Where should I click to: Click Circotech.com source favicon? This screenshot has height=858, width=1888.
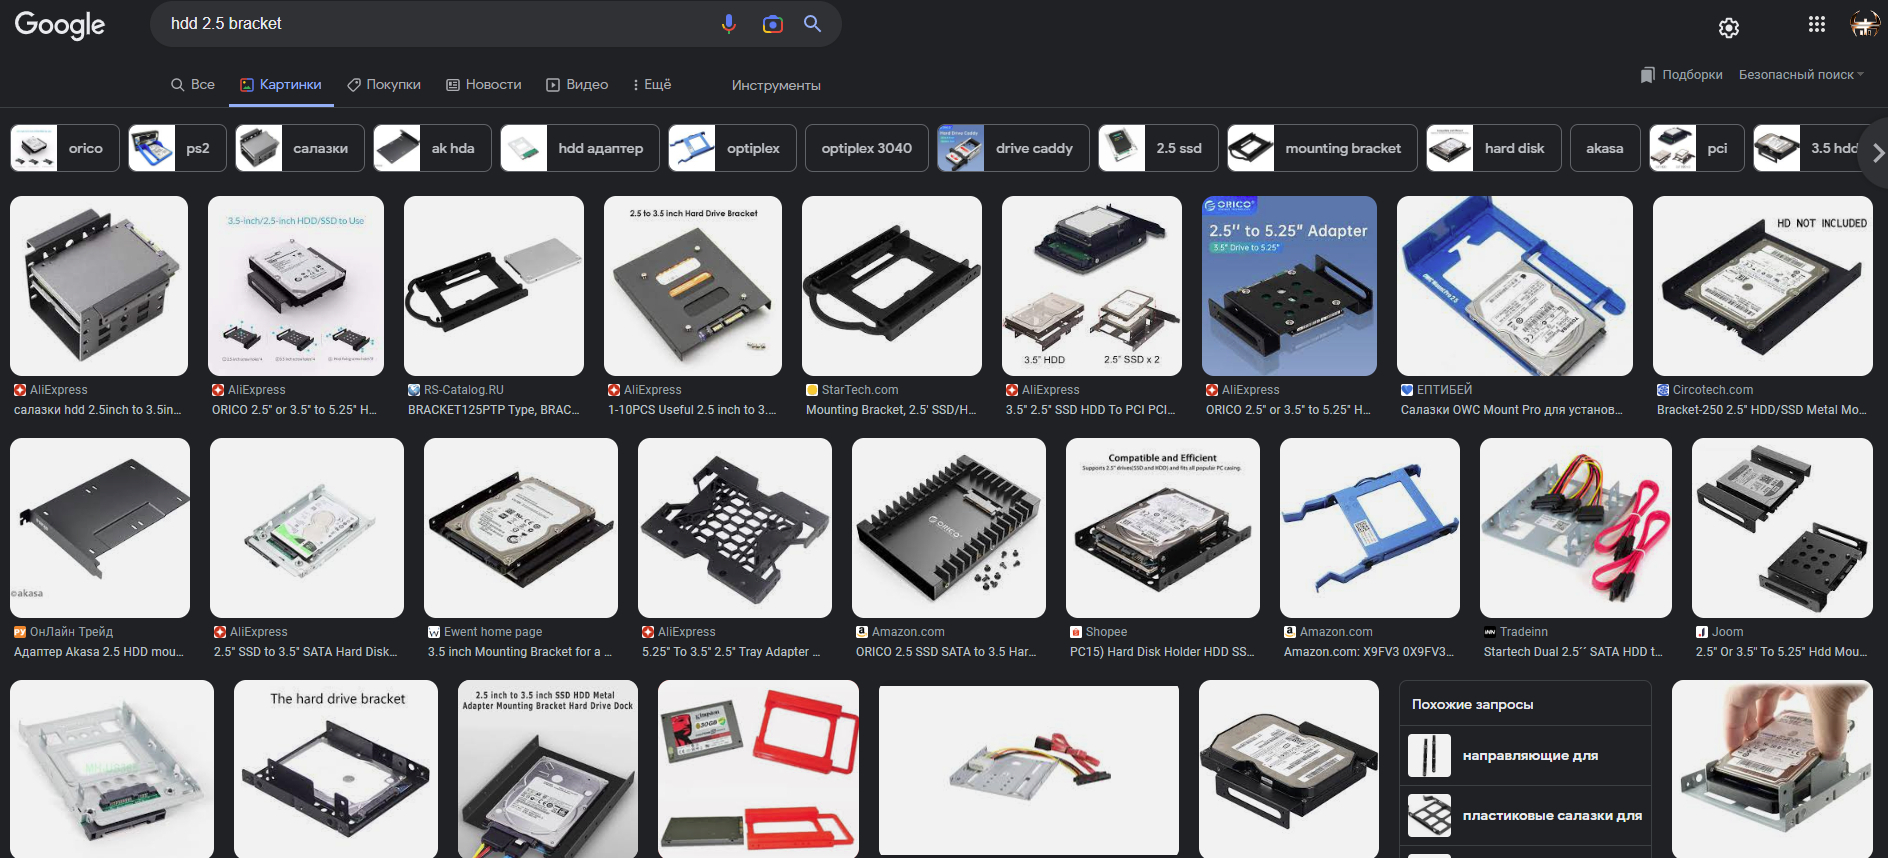(1663, 390)
